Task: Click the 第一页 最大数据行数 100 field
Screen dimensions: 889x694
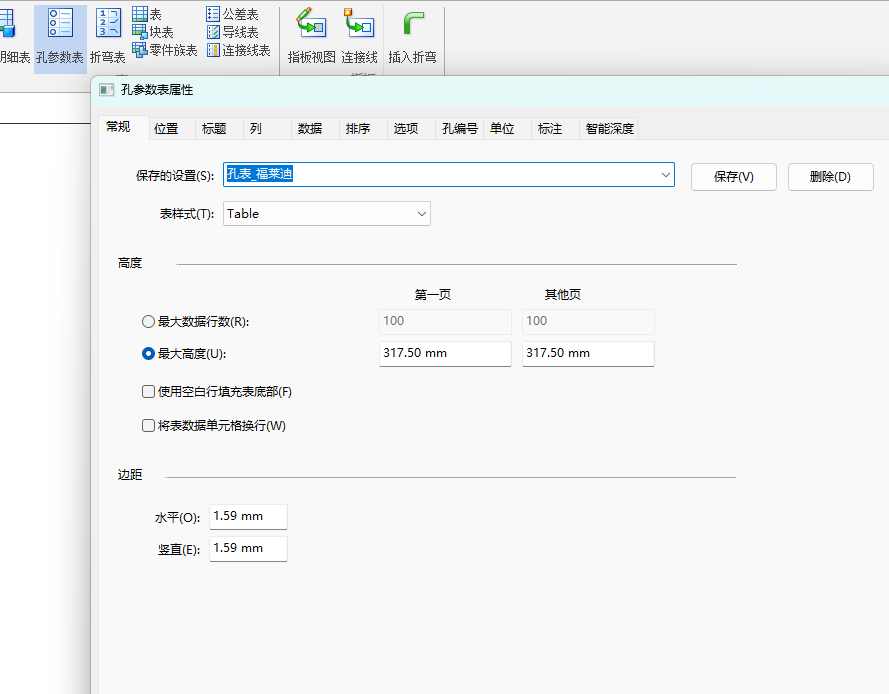Action: coord(445,321)
